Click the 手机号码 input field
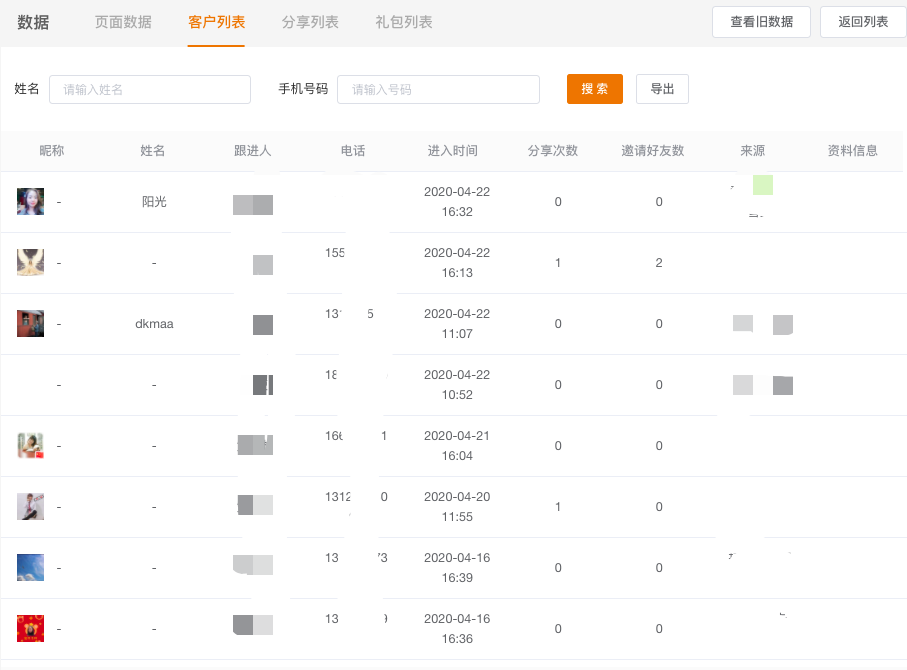Screen dimensions: 907x670 438,89
